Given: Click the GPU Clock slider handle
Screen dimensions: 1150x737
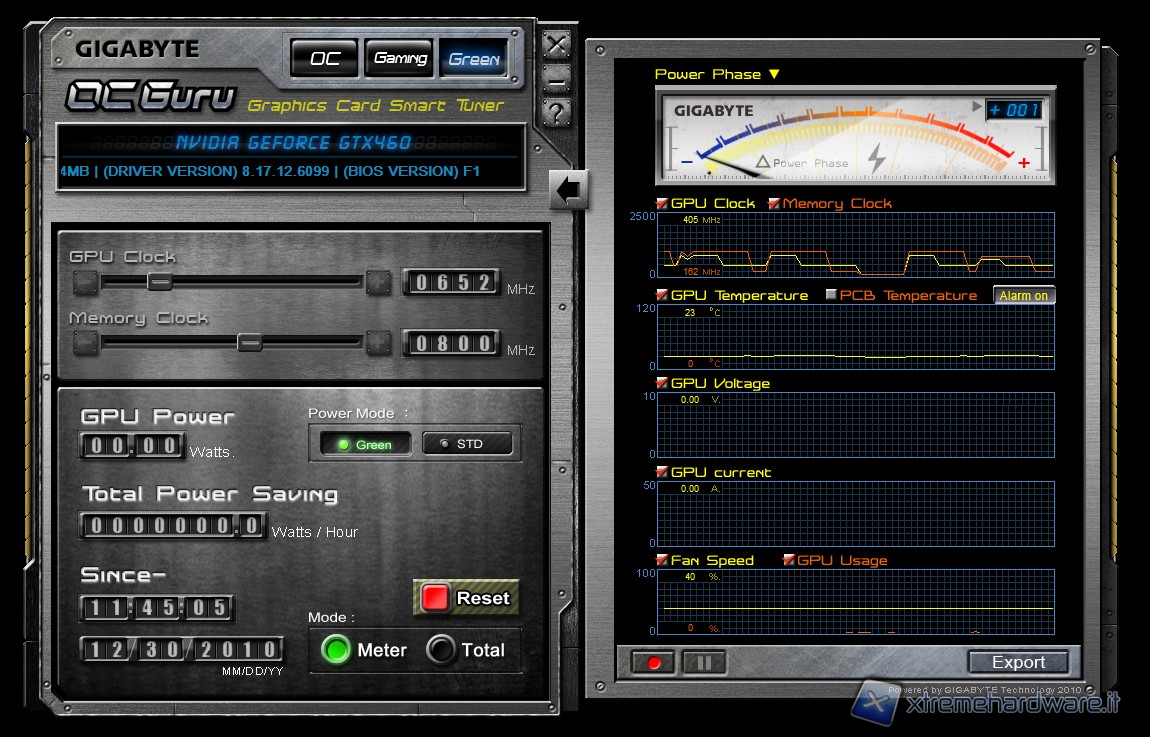Looking at the screenshot, I should pos(160,282).
